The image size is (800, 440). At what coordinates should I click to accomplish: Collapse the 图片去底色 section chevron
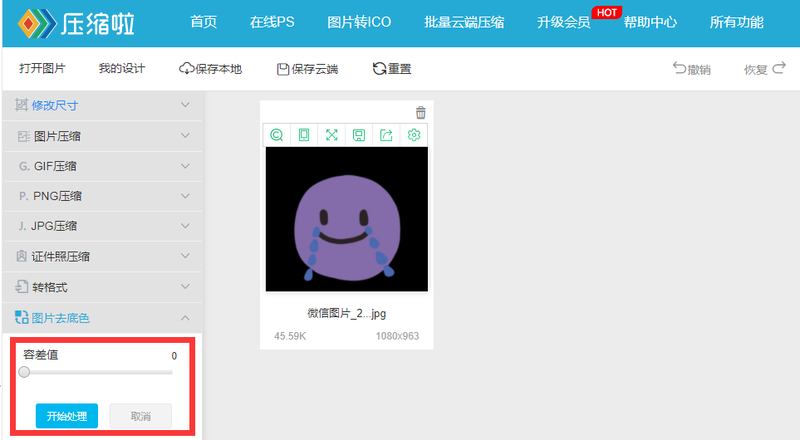tap(185, 318)
